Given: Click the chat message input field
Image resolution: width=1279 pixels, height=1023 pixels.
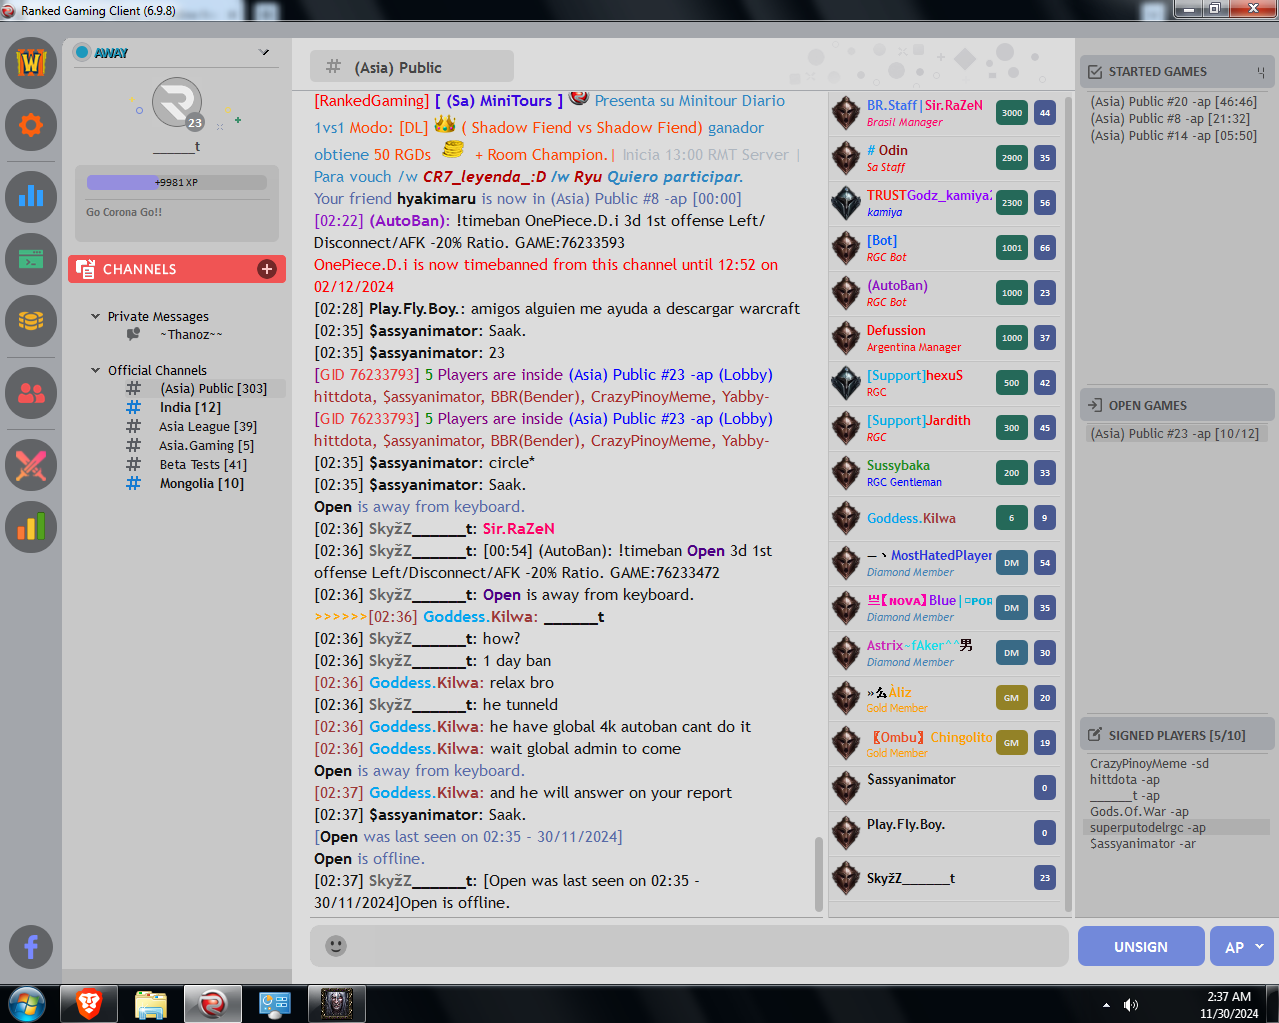Looking at the screenshot, I should 689,946.
